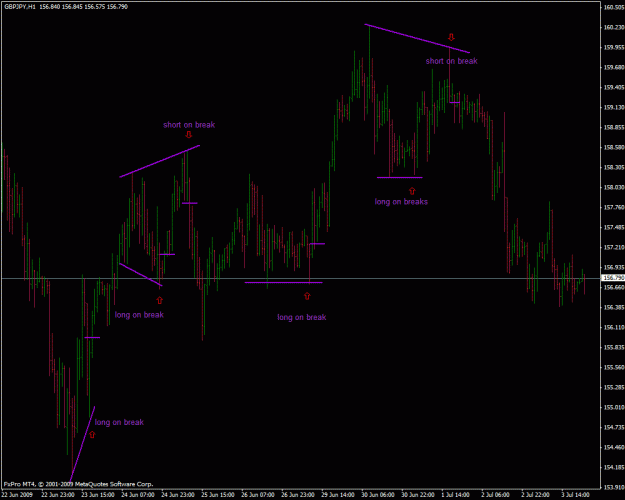Image resolution: width=625 pixels, height=500 pixels.
Task: Click the 154.735 price axis label
Action: pyautogui.click(x=614, y=427)
